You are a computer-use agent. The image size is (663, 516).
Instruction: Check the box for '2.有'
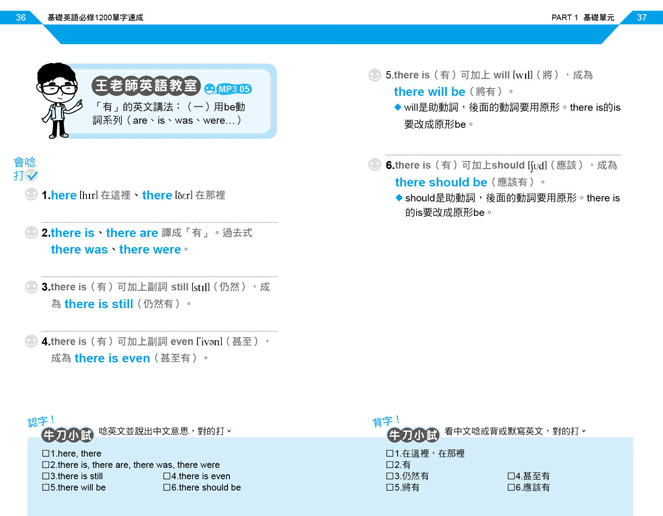click(390, 465)
